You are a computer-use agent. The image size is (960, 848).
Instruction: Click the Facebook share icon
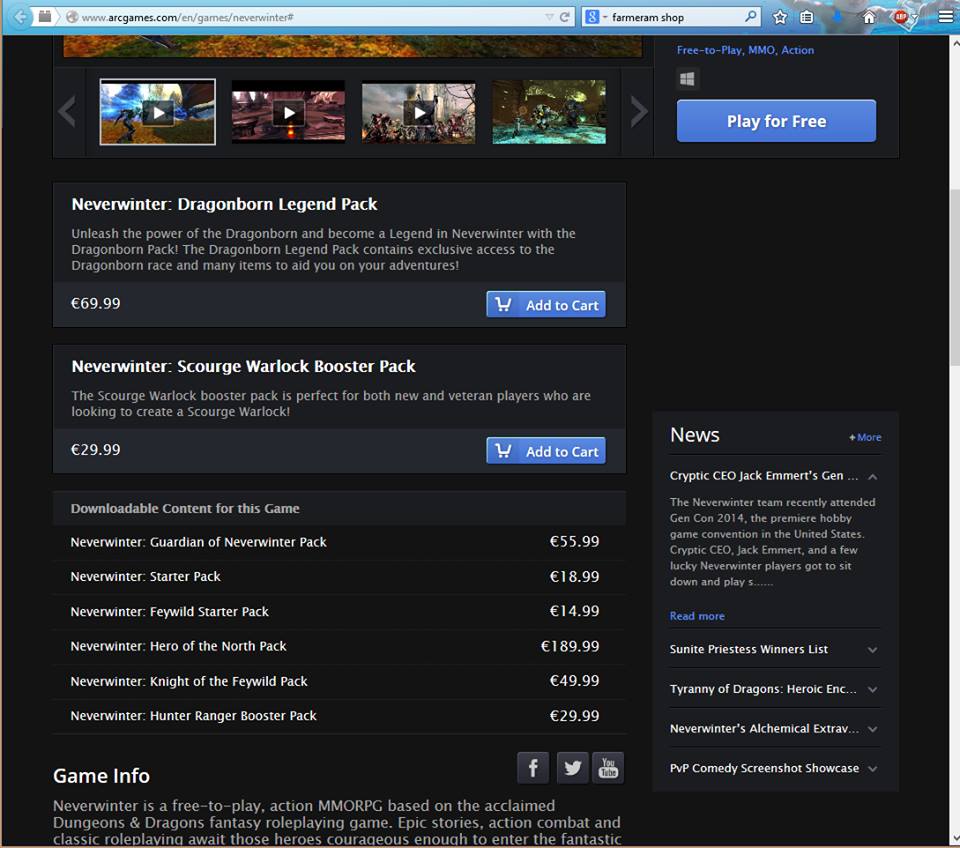[x=533, y=768]
